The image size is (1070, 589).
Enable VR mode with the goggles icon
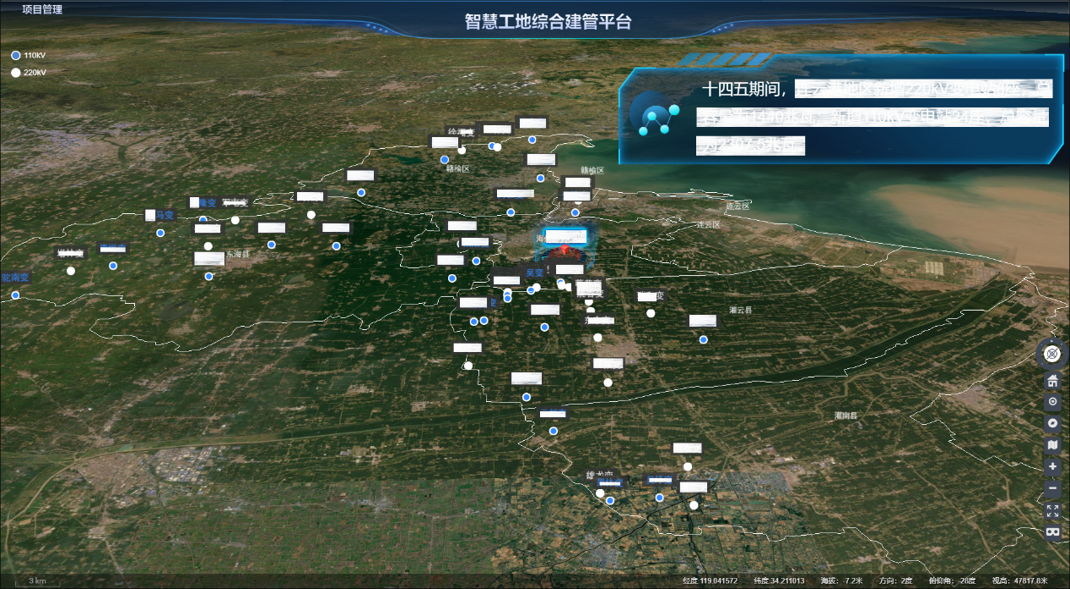[1052, 532]
